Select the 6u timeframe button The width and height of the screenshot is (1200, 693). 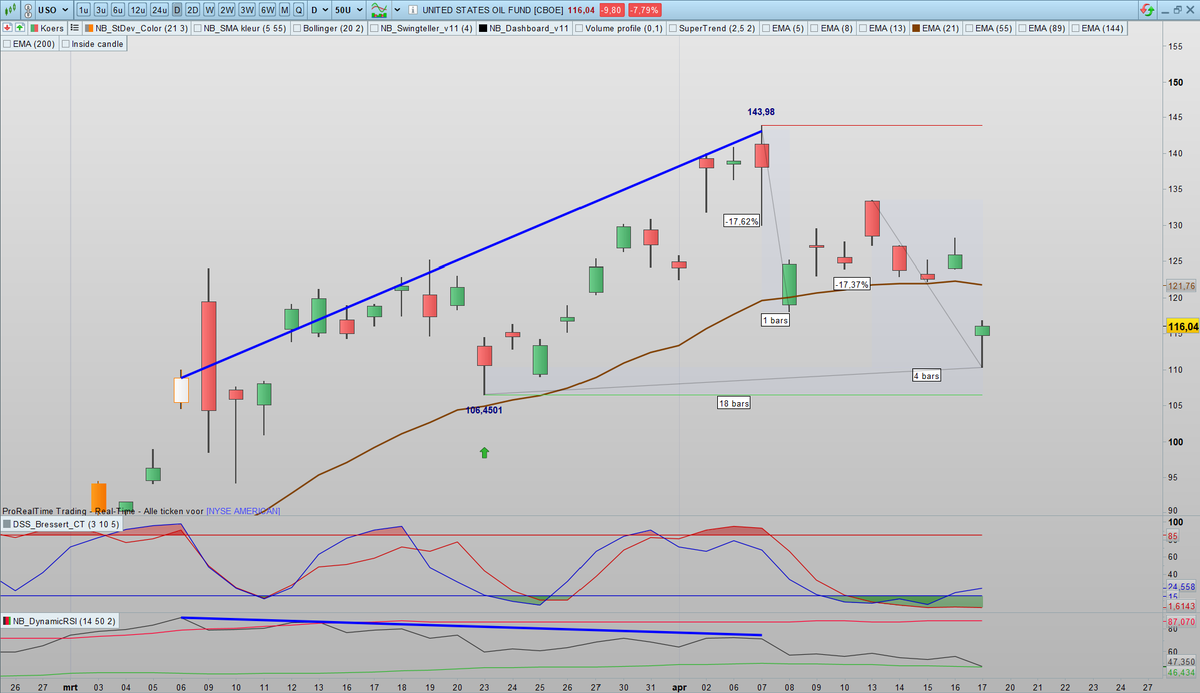(x=118, y=10)
